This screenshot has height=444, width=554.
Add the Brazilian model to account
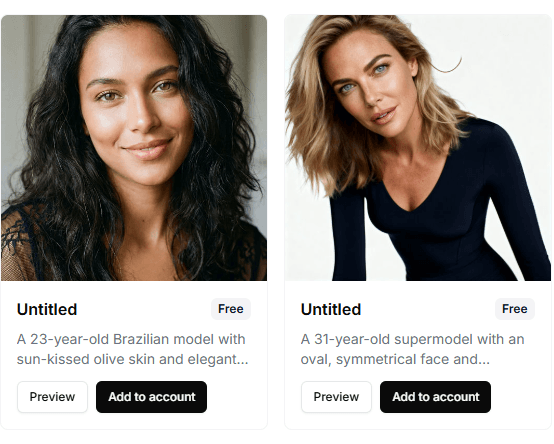pyautogui.click(x=152, y=397)
